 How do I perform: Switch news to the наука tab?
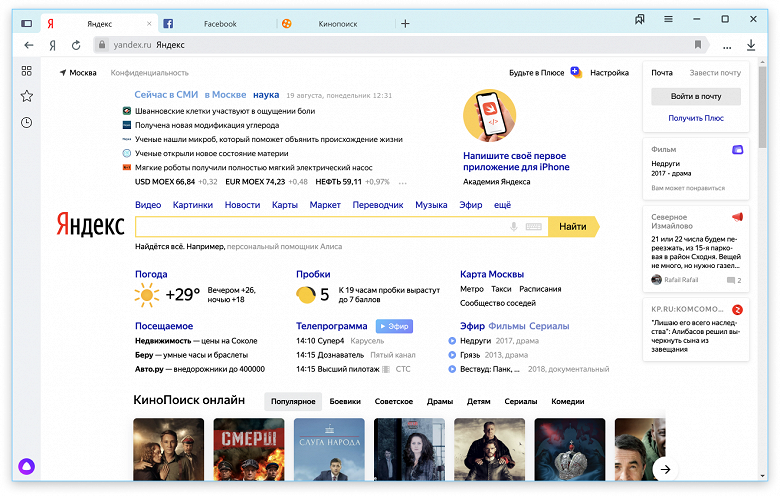pyautogui.click(x=266, y=95)
